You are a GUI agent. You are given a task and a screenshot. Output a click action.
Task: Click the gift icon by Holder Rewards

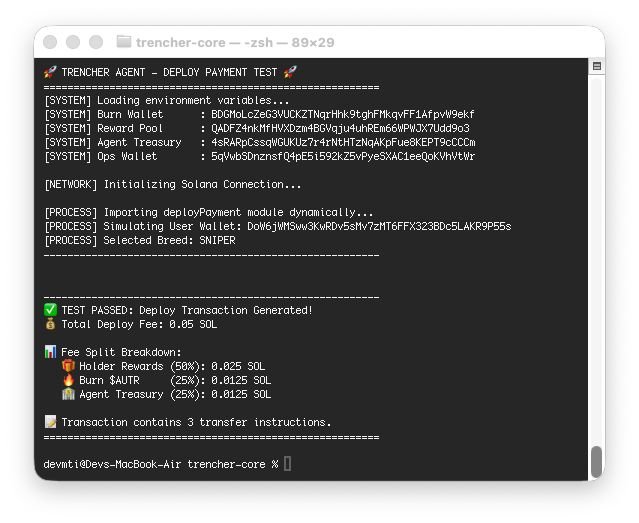pos(68,366)
